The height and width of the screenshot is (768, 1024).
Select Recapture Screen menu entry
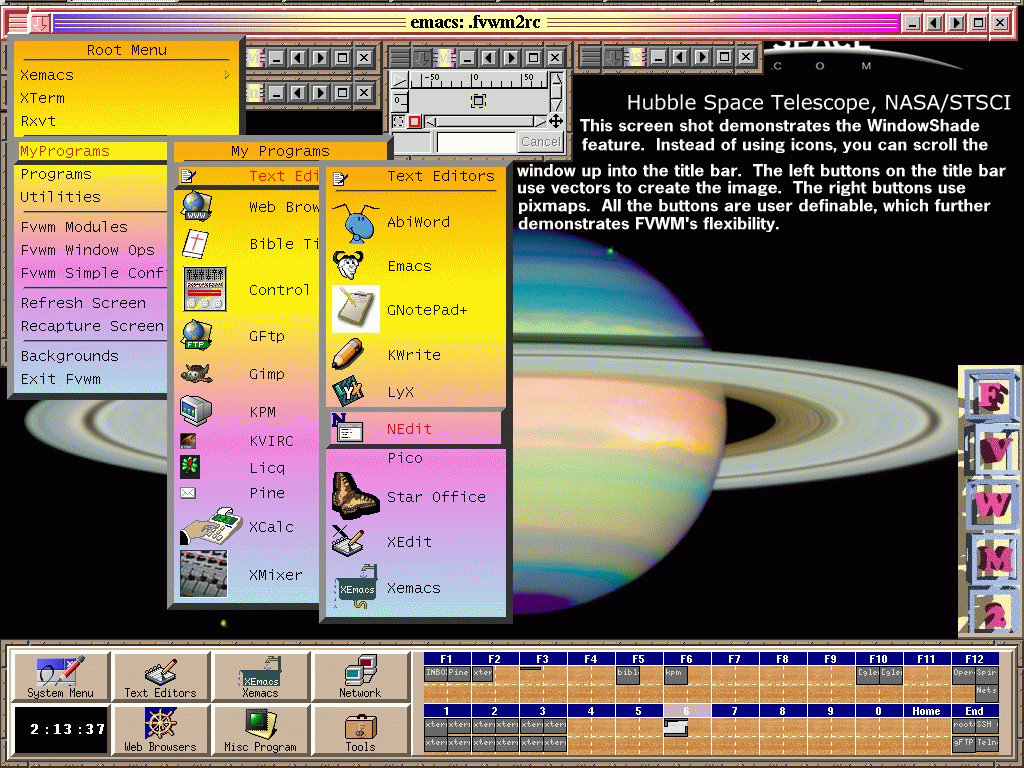91,326
